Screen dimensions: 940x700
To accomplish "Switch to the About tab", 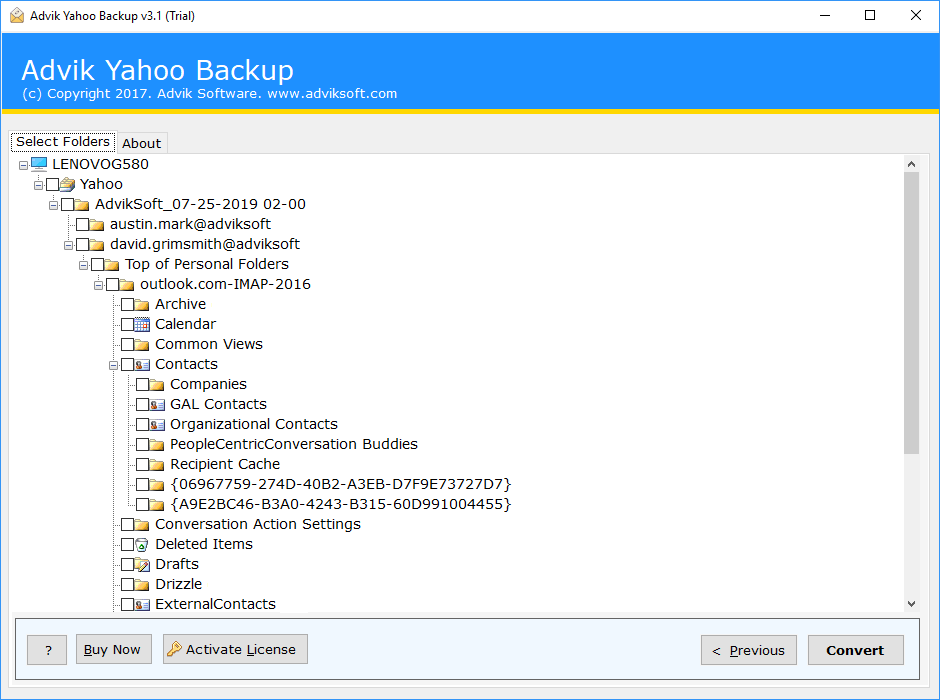I will (142, 143).
